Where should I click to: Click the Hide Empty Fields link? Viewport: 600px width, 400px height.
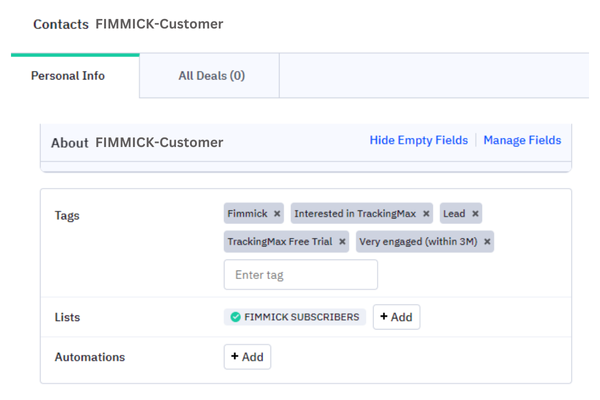point(419,140)
